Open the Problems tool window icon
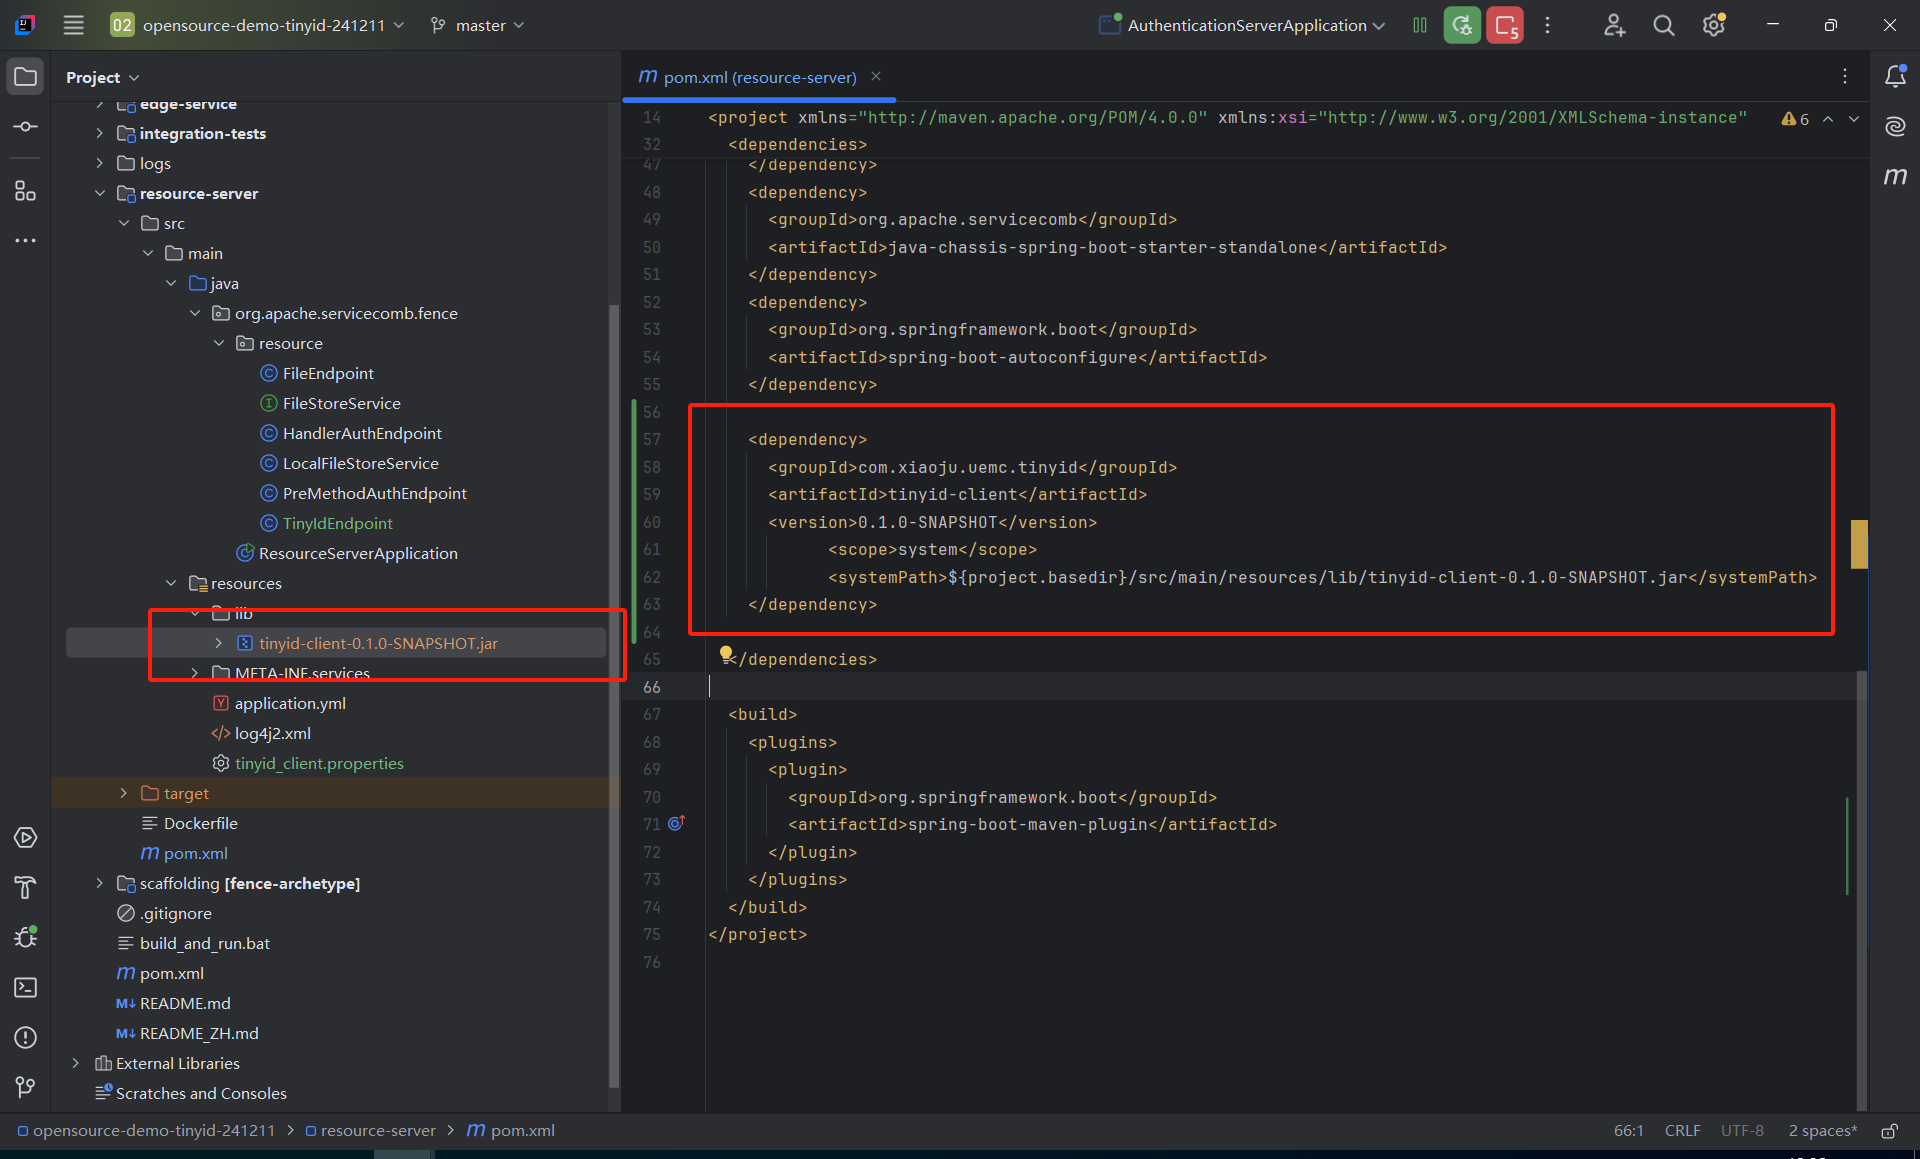 click(26, 1037)
